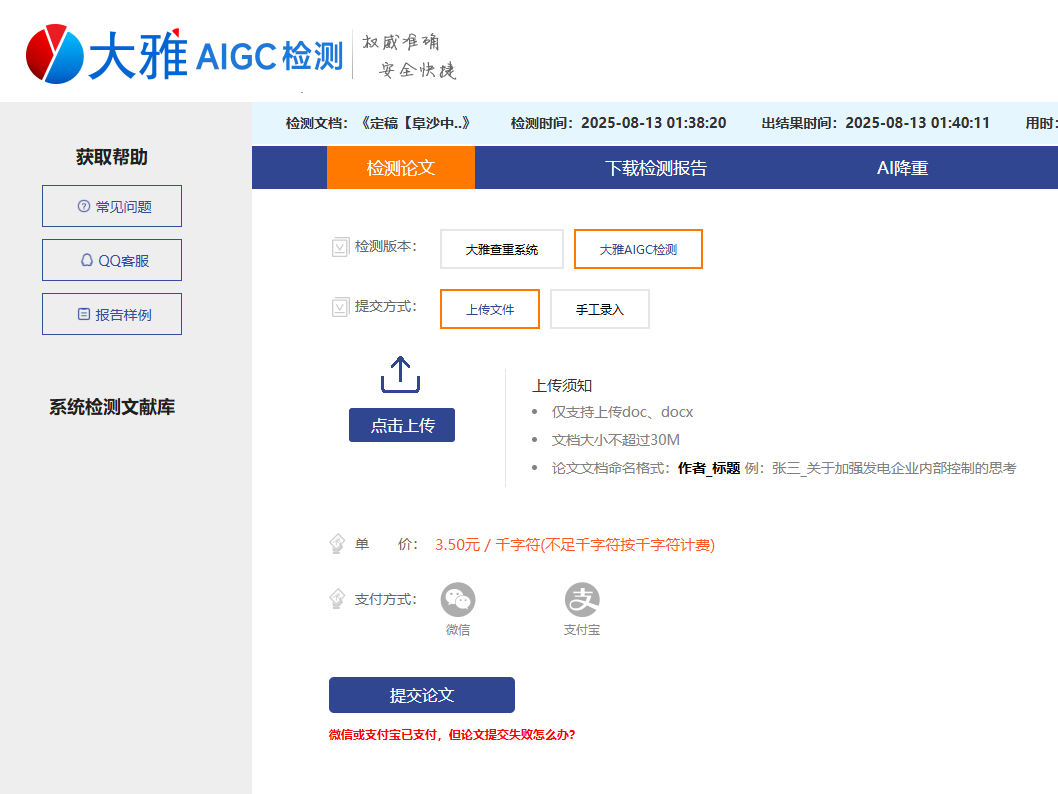Image resolution: width=1058 pixels, height=794 pixels.
Task: Open the 报告样例 sample report button
Action: [112, 314]
